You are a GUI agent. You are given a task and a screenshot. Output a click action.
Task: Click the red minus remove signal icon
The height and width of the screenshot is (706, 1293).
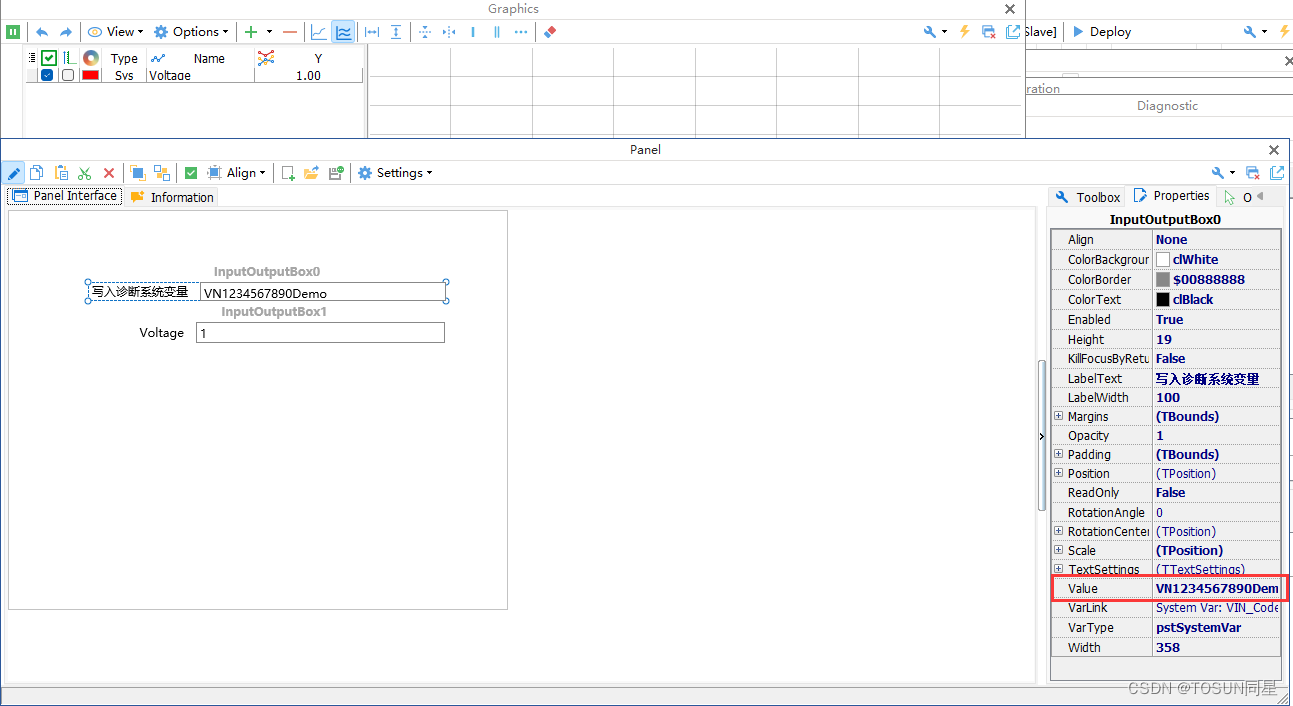click(290, 32)
